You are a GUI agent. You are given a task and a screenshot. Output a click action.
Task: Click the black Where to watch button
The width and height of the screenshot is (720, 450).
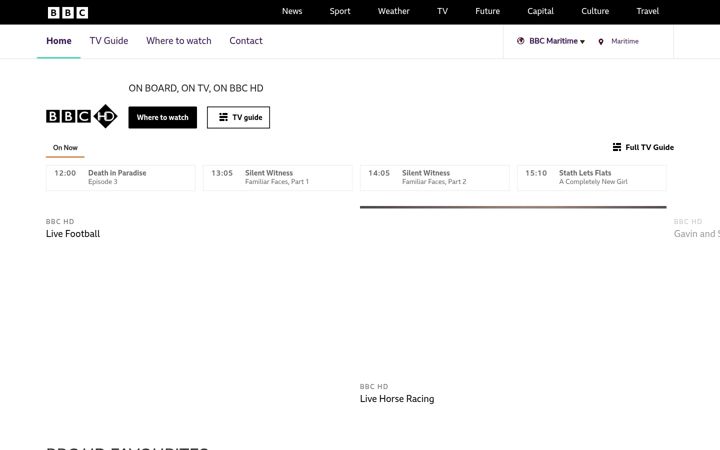point(163,118)
